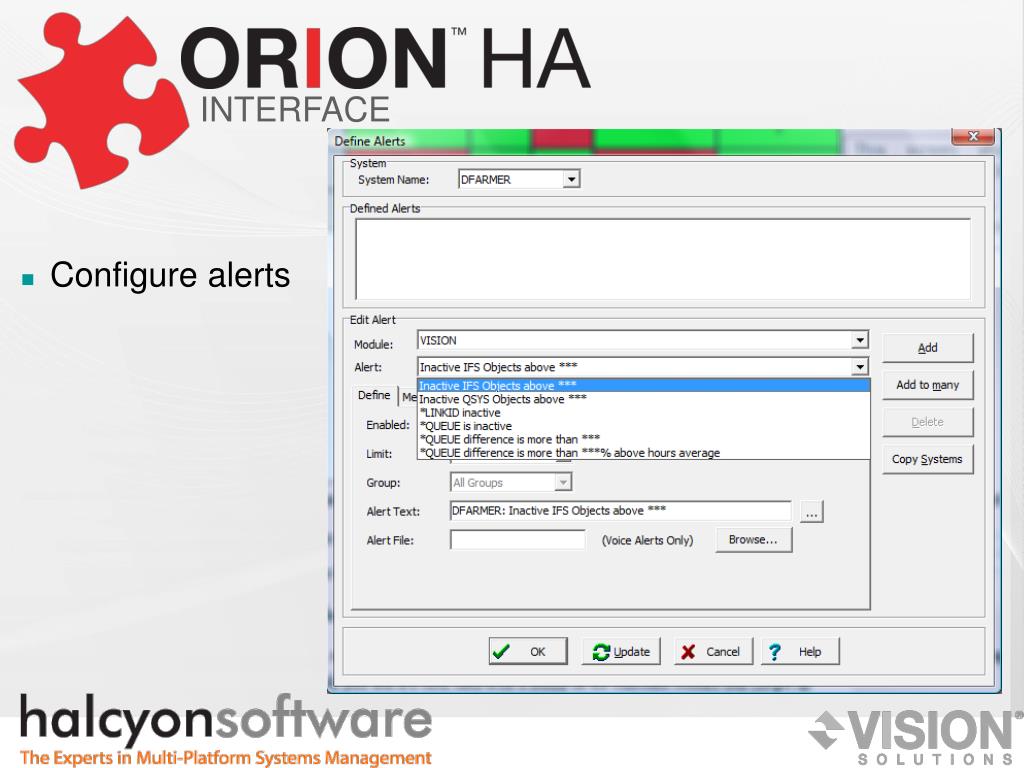Click the Update button with refresh arrows

coord(621,651)
